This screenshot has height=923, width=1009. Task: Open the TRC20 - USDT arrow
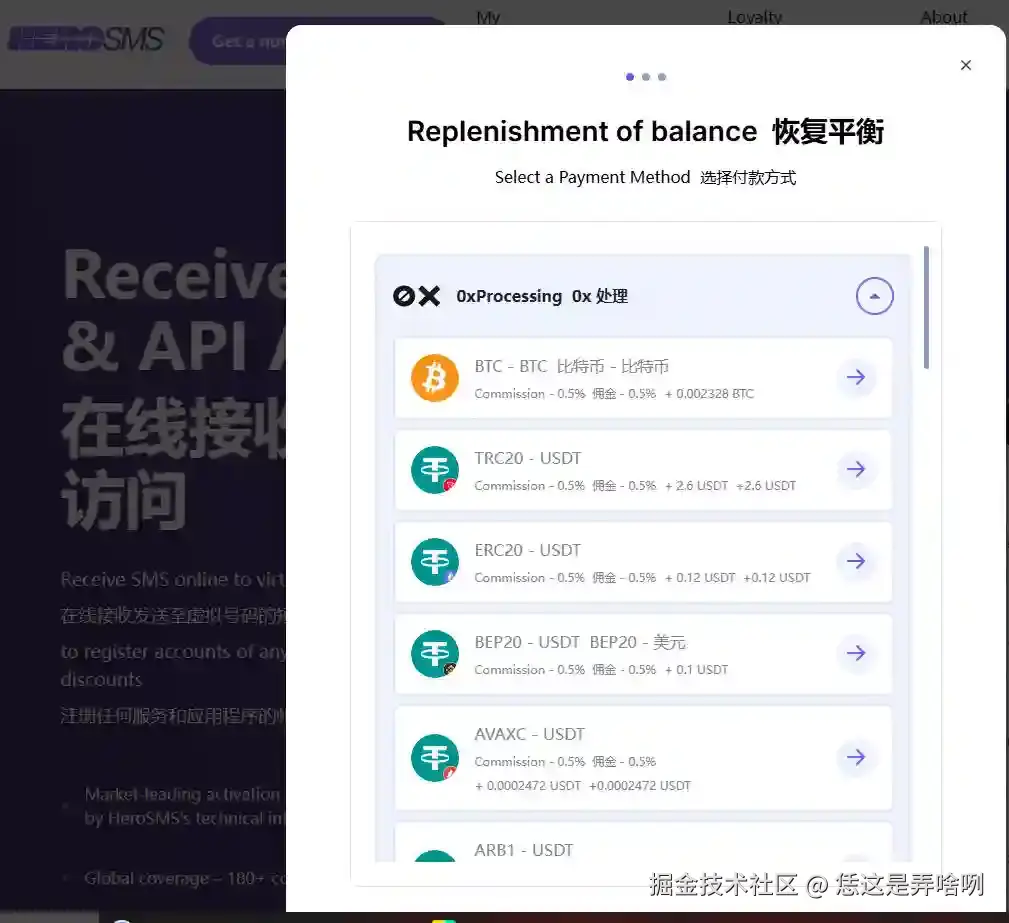(x=856, y=469)
